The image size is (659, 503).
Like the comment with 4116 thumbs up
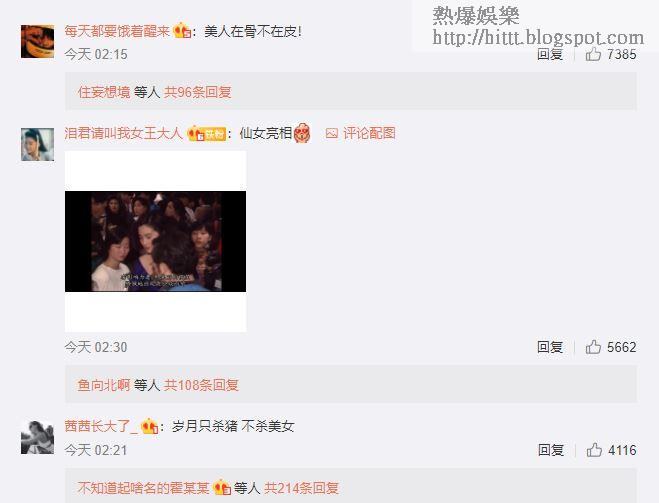point(594,450)
